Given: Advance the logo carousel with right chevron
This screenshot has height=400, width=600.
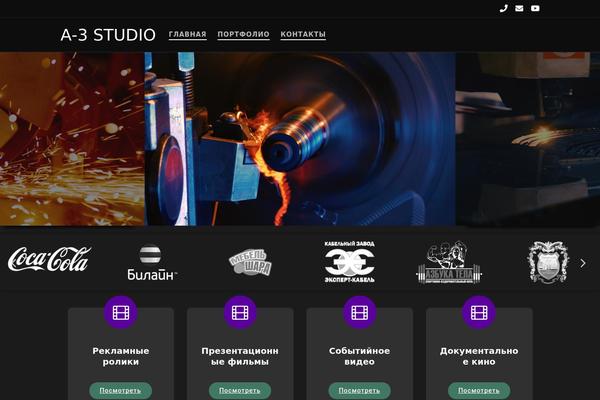Looking at the screenshot, I should [583, 263].
